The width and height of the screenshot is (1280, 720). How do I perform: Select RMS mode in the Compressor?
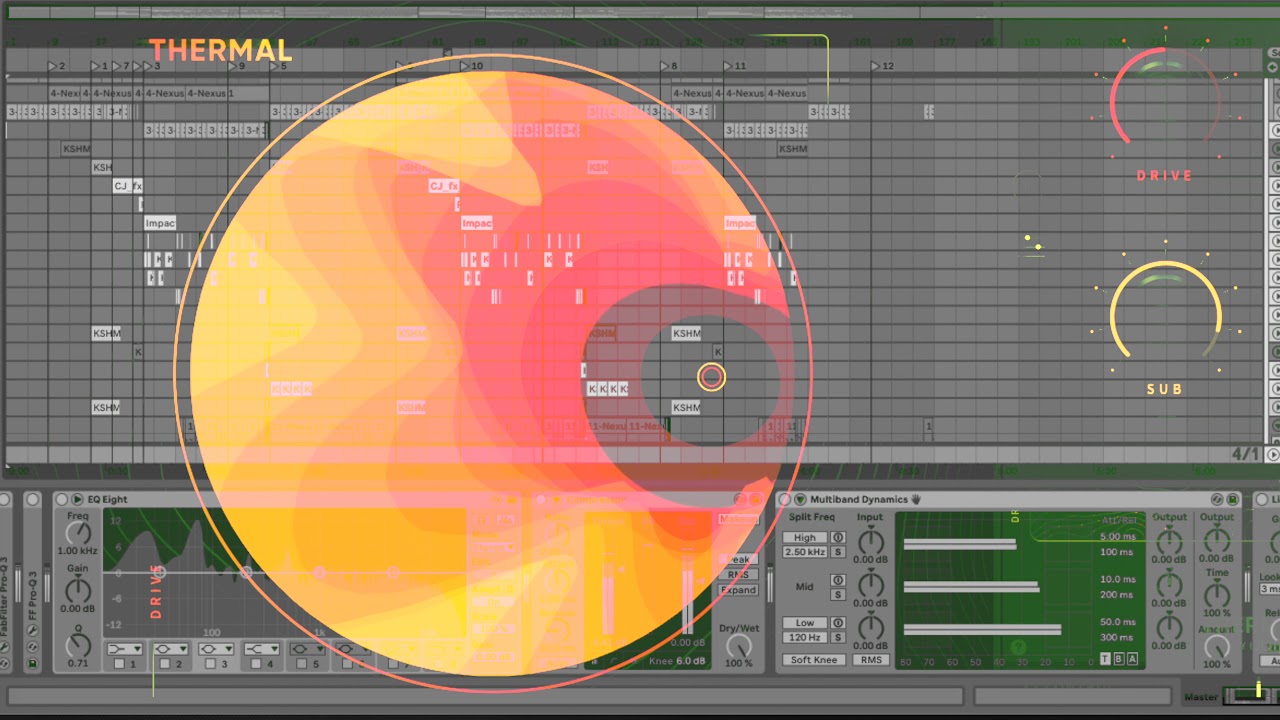[738, 575]
